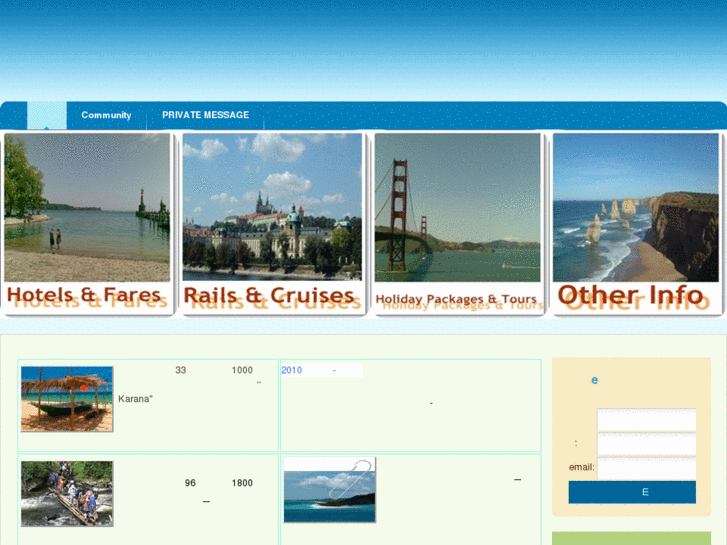
Task: Open the blue 2010 article link
Action: point(292,370)
